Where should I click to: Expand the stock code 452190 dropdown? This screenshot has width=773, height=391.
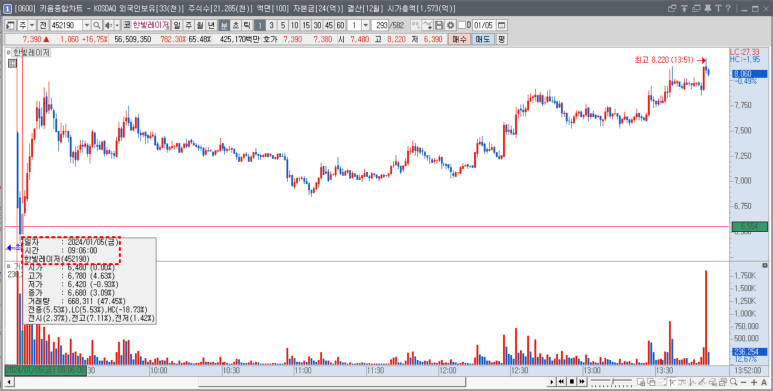87,25
